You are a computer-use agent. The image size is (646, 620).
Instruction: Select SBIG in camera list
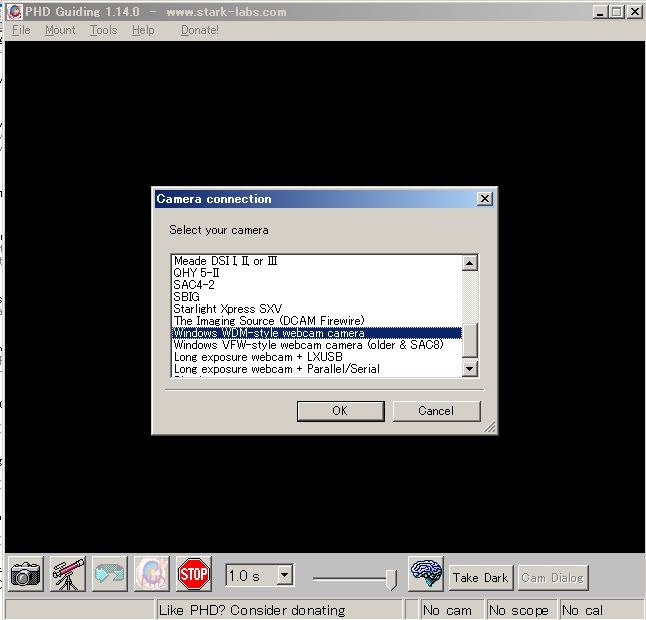pyautogui.click(x=316, y=297)
